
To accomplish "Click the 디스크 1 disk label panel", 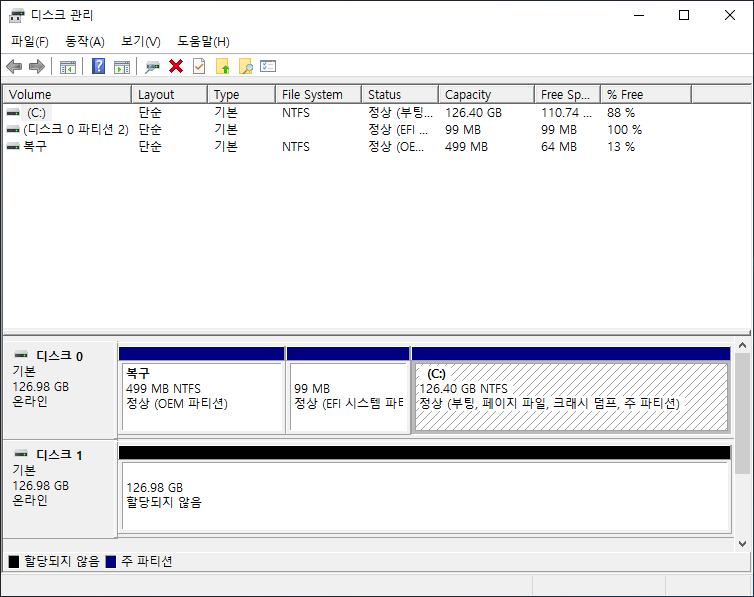I will 60,488.
